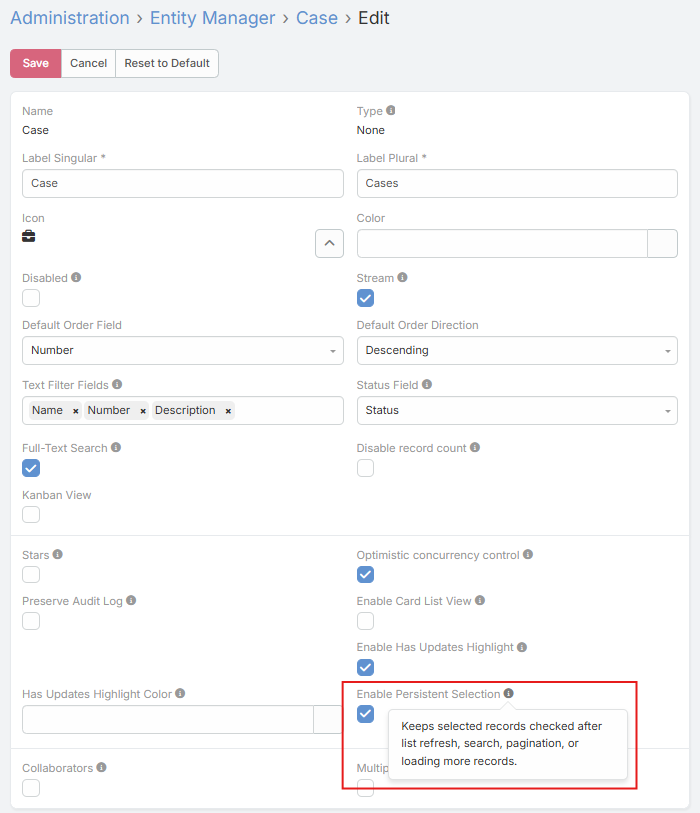Click info icon beside Enable Persistent Selection
Image resolution: width=700 pixels, height=813 pixels.
[509, 694]
